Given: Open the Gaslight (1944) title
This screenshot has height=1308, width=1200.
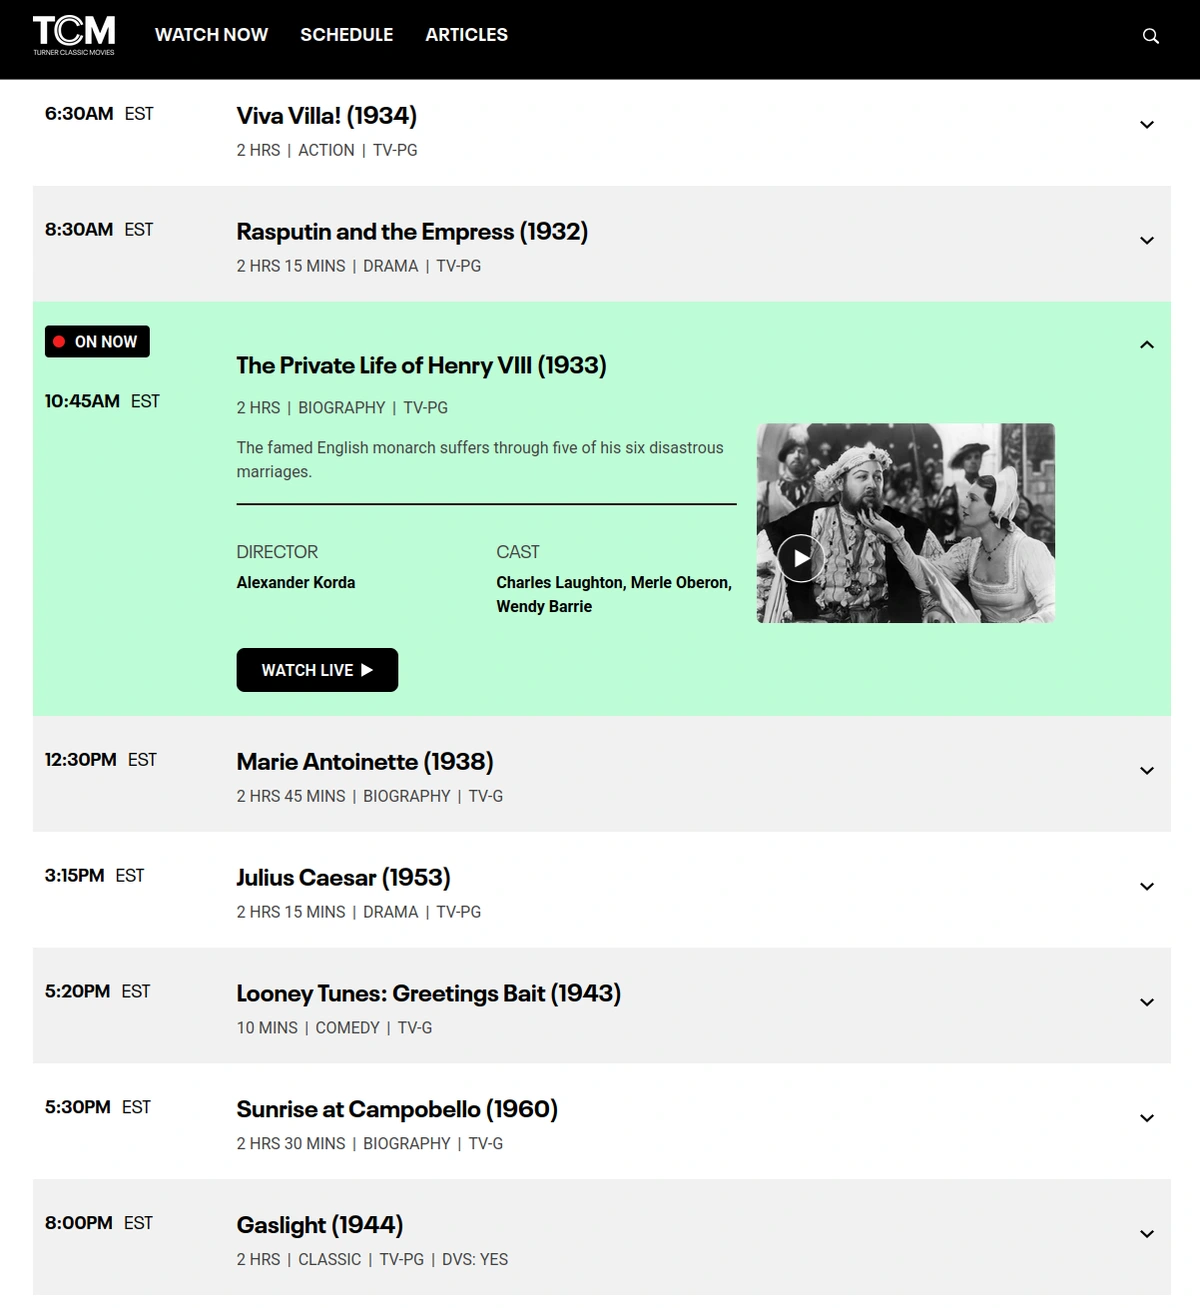Looking at the screenshot, I should click(x=320, y=1225).
